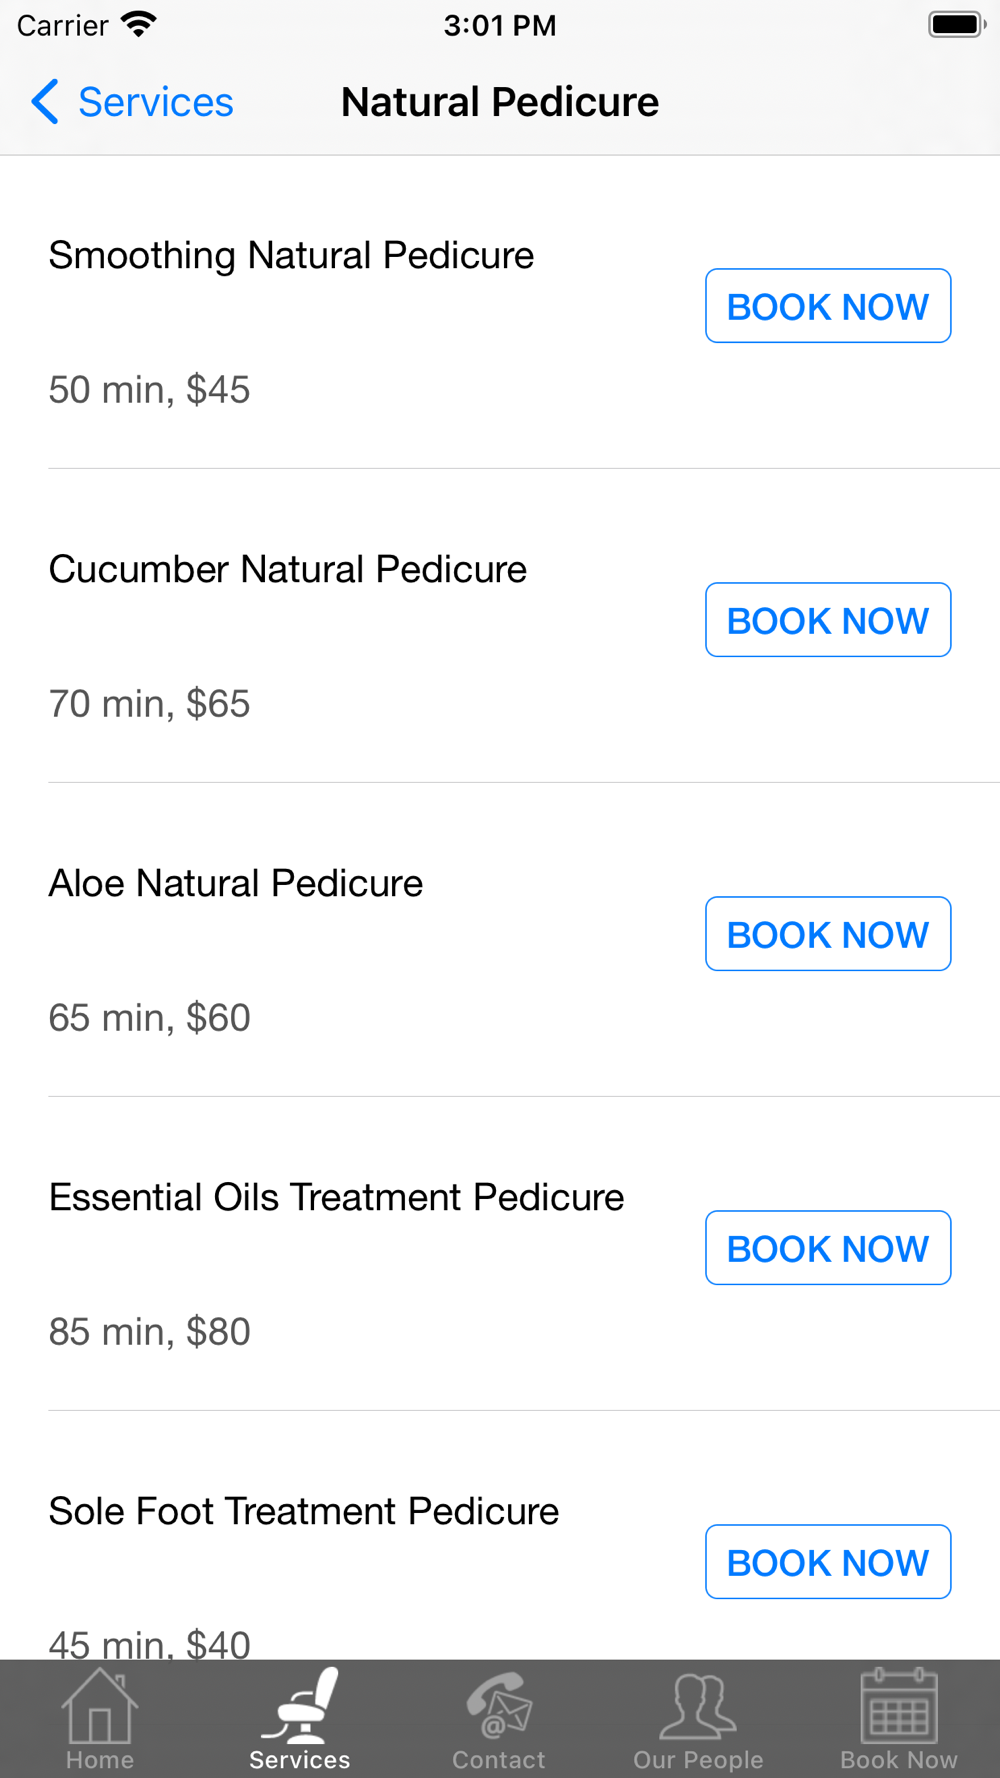Book the Sole Foot Treatment Pedicure
This screenshot has height=1778, width=1000.
828,1562
